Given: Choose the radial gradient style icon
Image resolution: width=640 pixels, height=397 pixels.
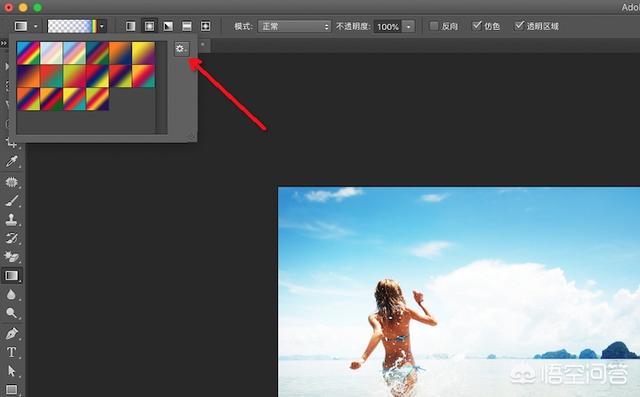Looking at the screenshot, I should 149,27.
